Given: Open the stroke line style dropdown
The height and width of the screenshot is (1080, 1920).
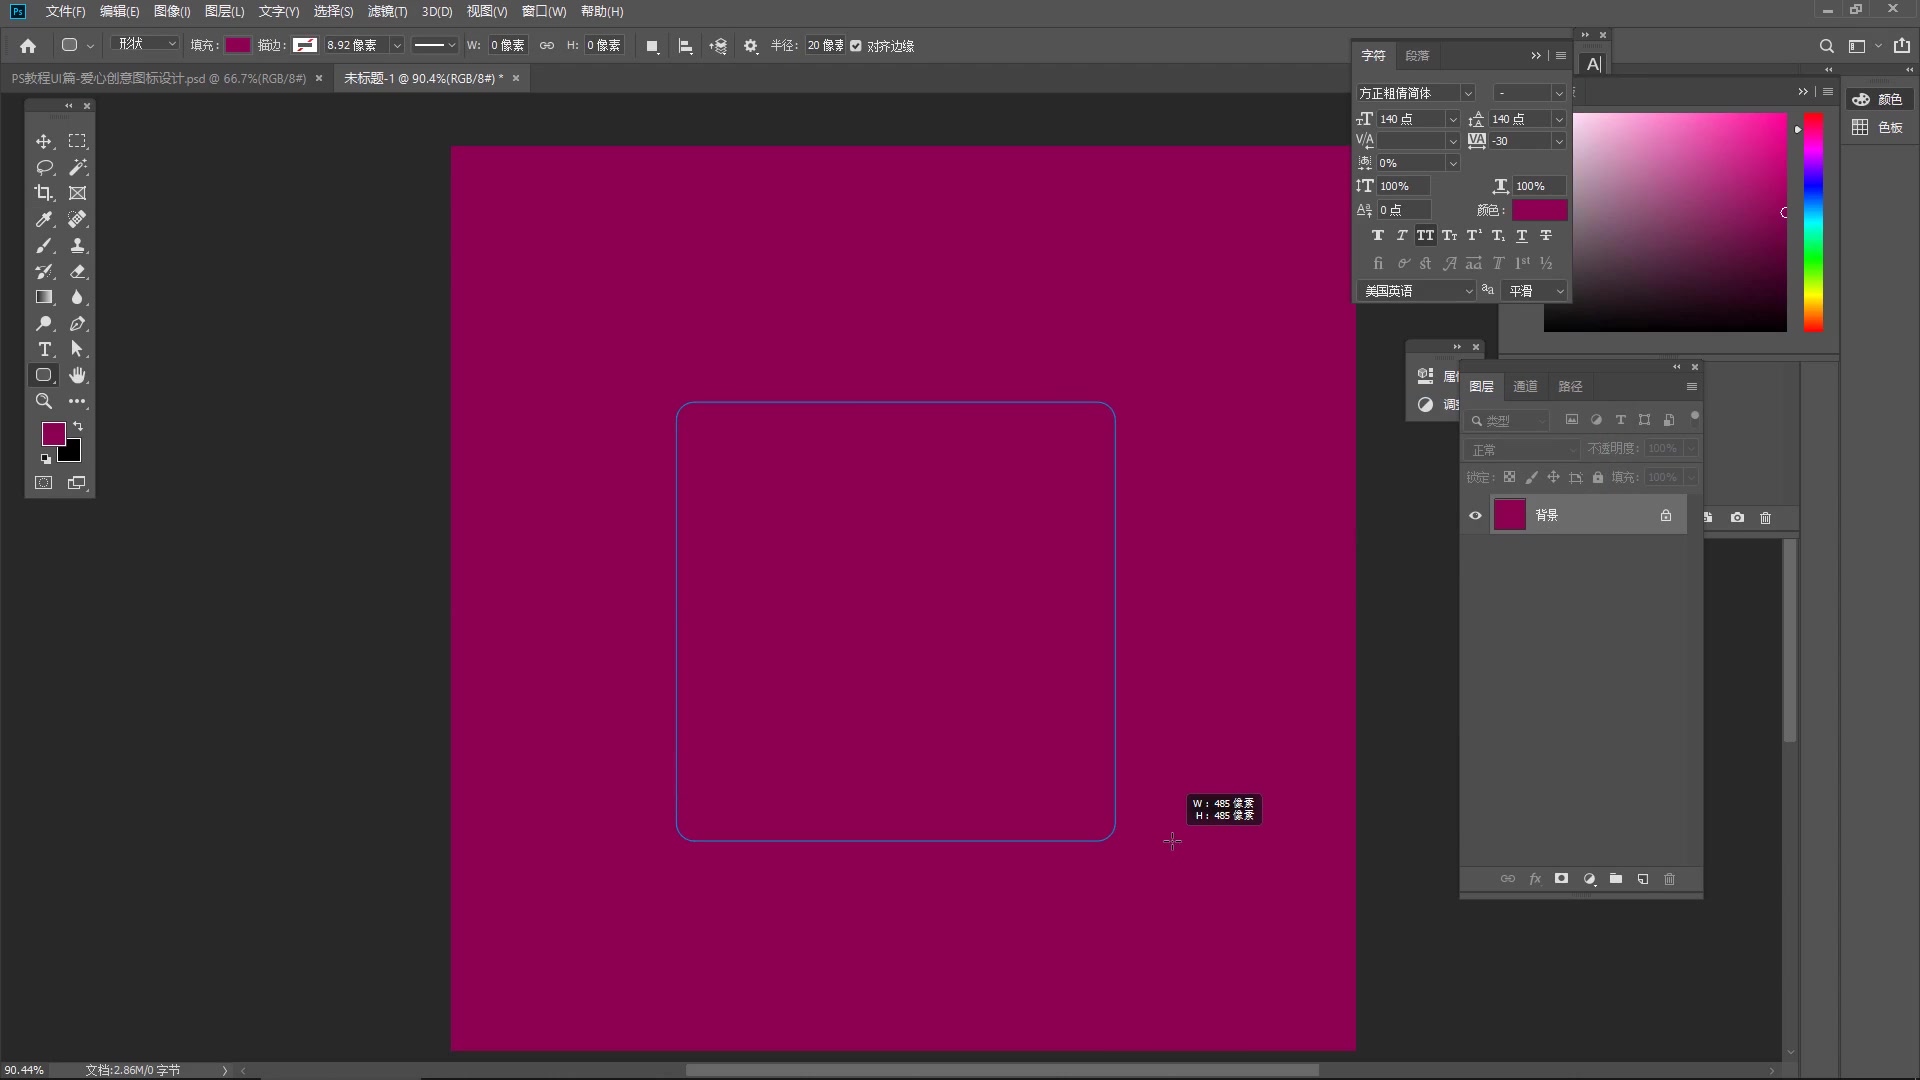Looking at the screenshot, I should [x=435, y=46].
